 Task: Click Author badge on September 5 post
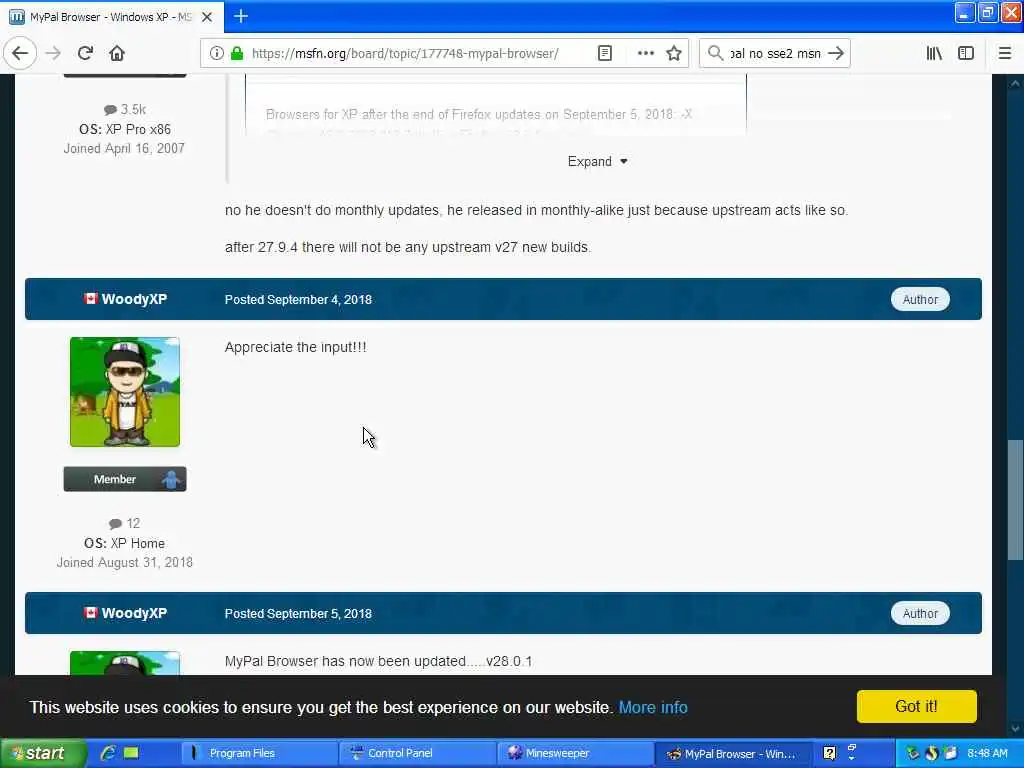click(920, 614)
